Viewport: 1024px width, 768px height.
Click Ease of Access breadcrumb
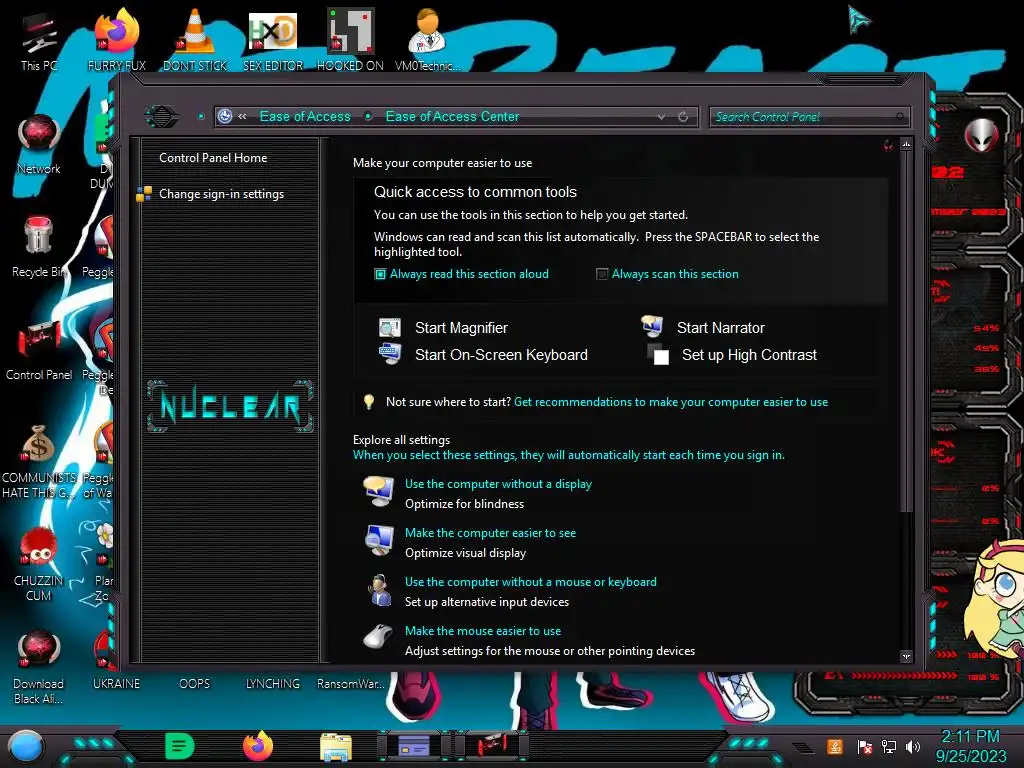[x=305, y=116]
